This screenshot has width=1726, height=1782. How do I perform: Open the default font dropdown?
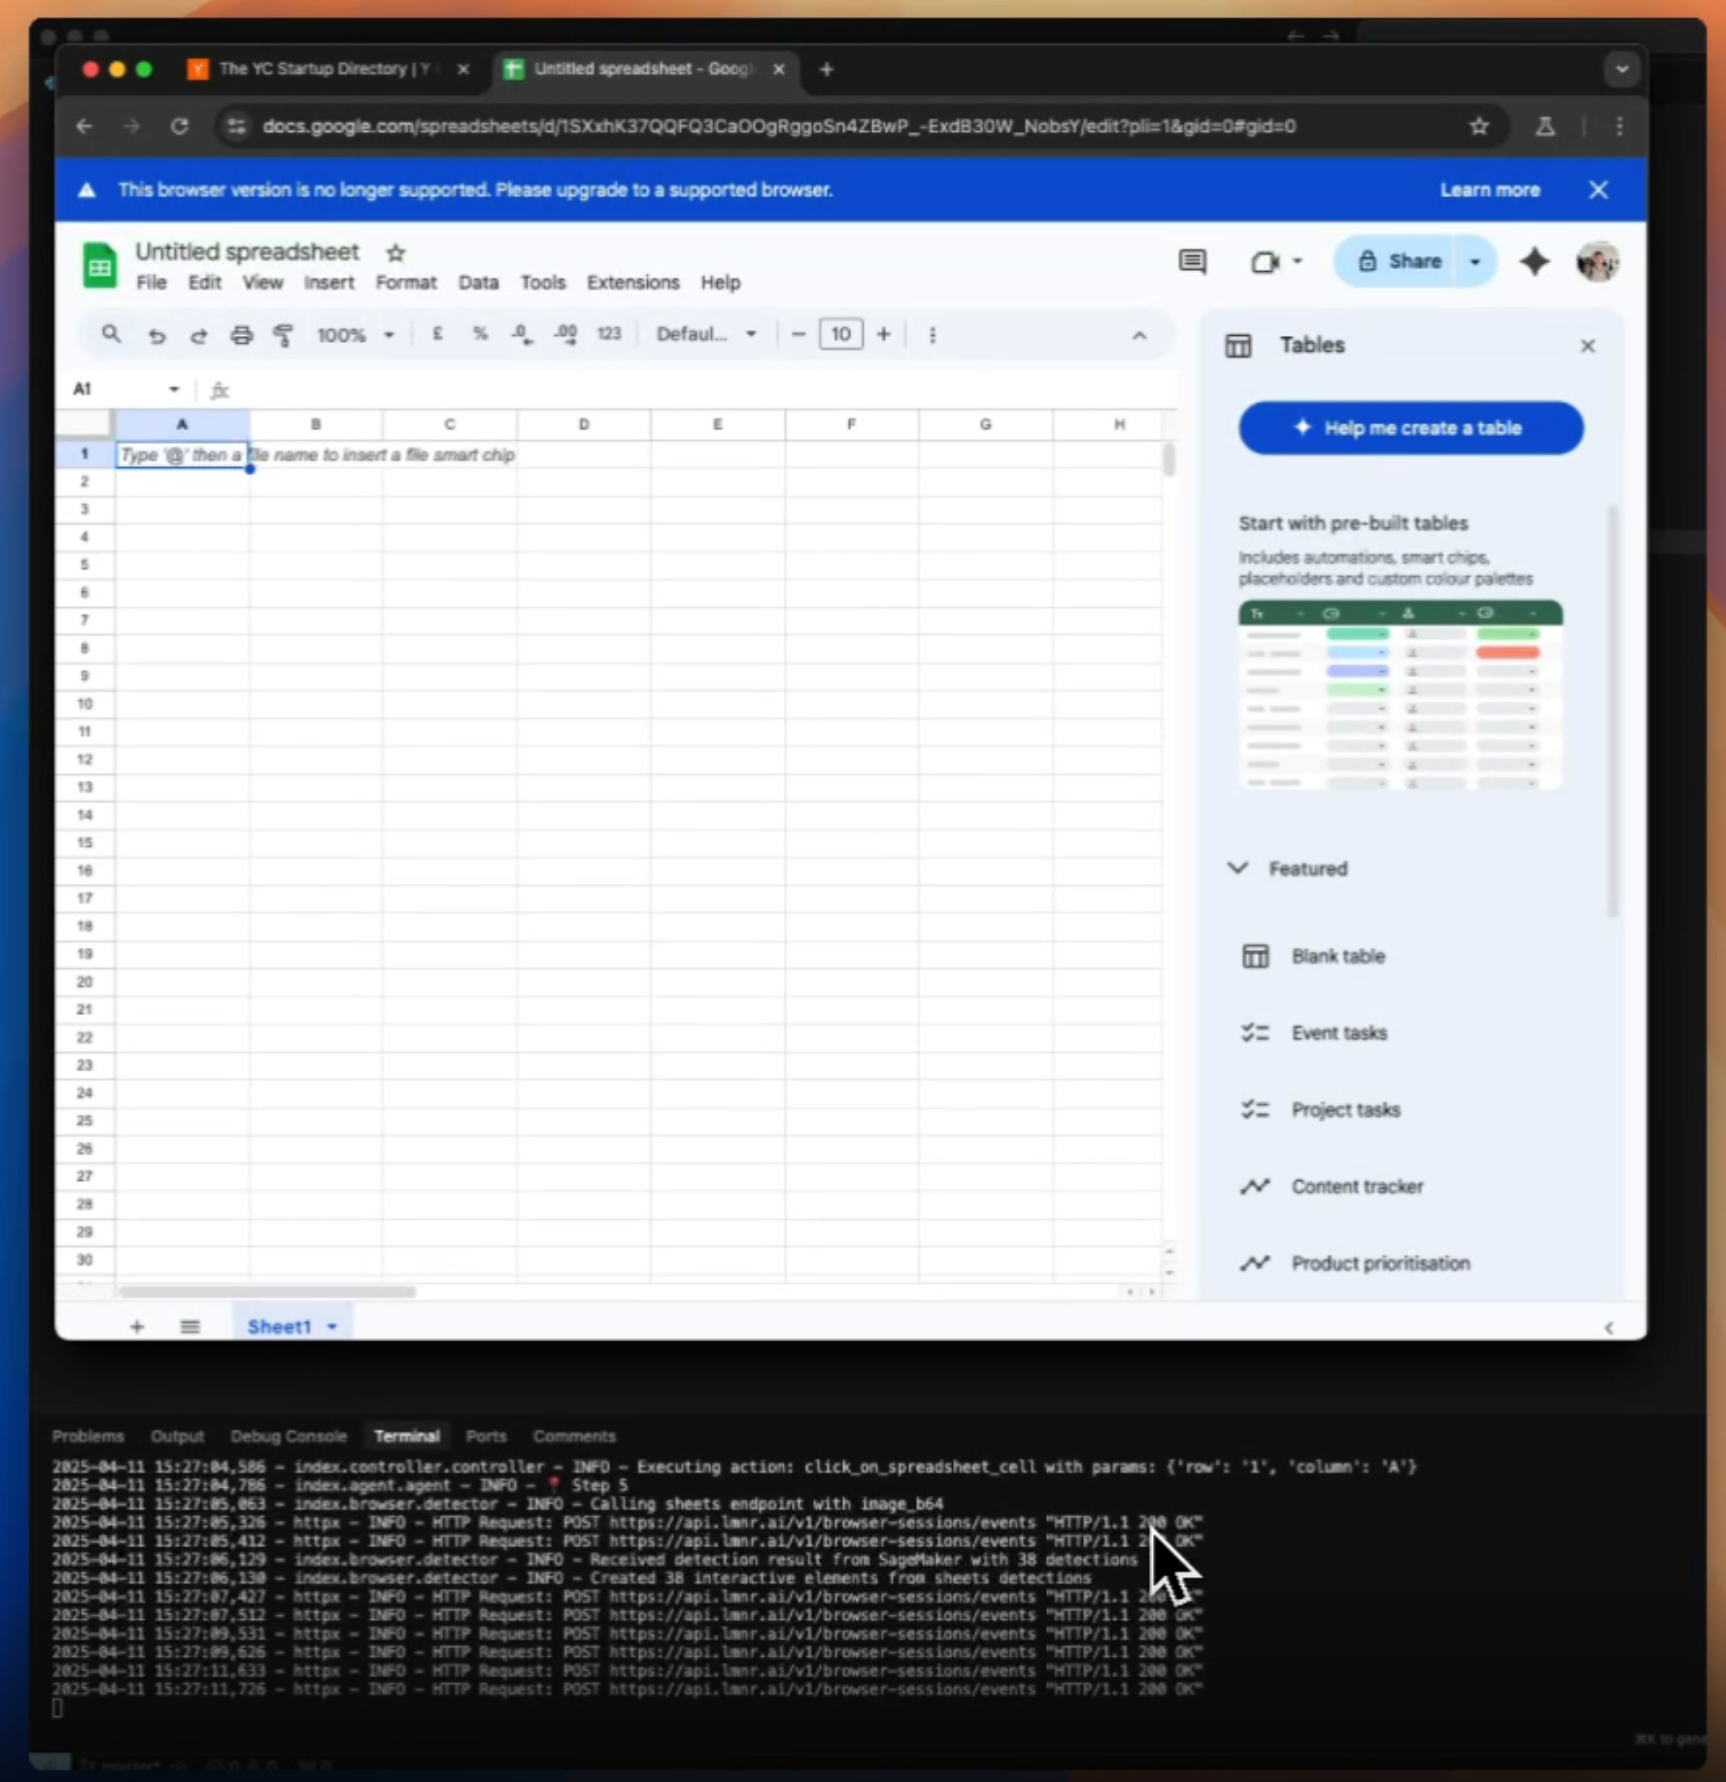(x=705, y=334)
